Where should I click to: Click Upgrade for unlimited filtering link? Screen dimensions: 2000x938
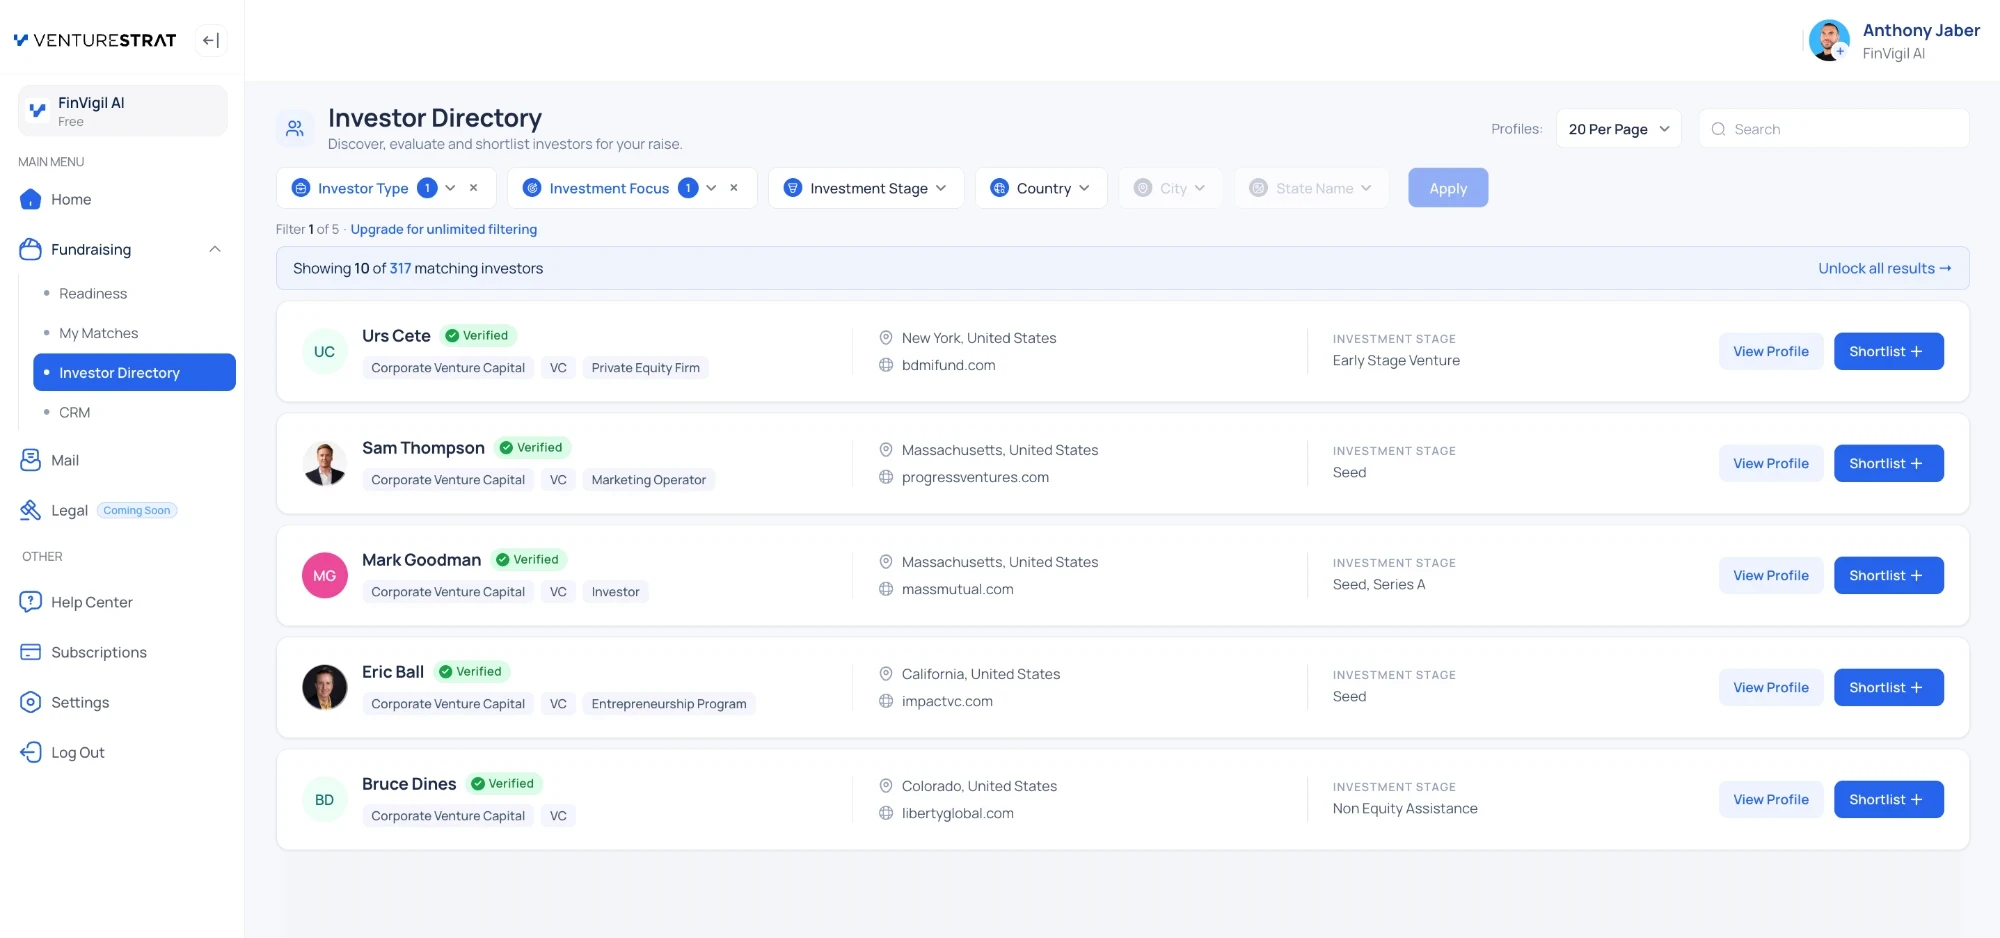click(x=444, y=229)
